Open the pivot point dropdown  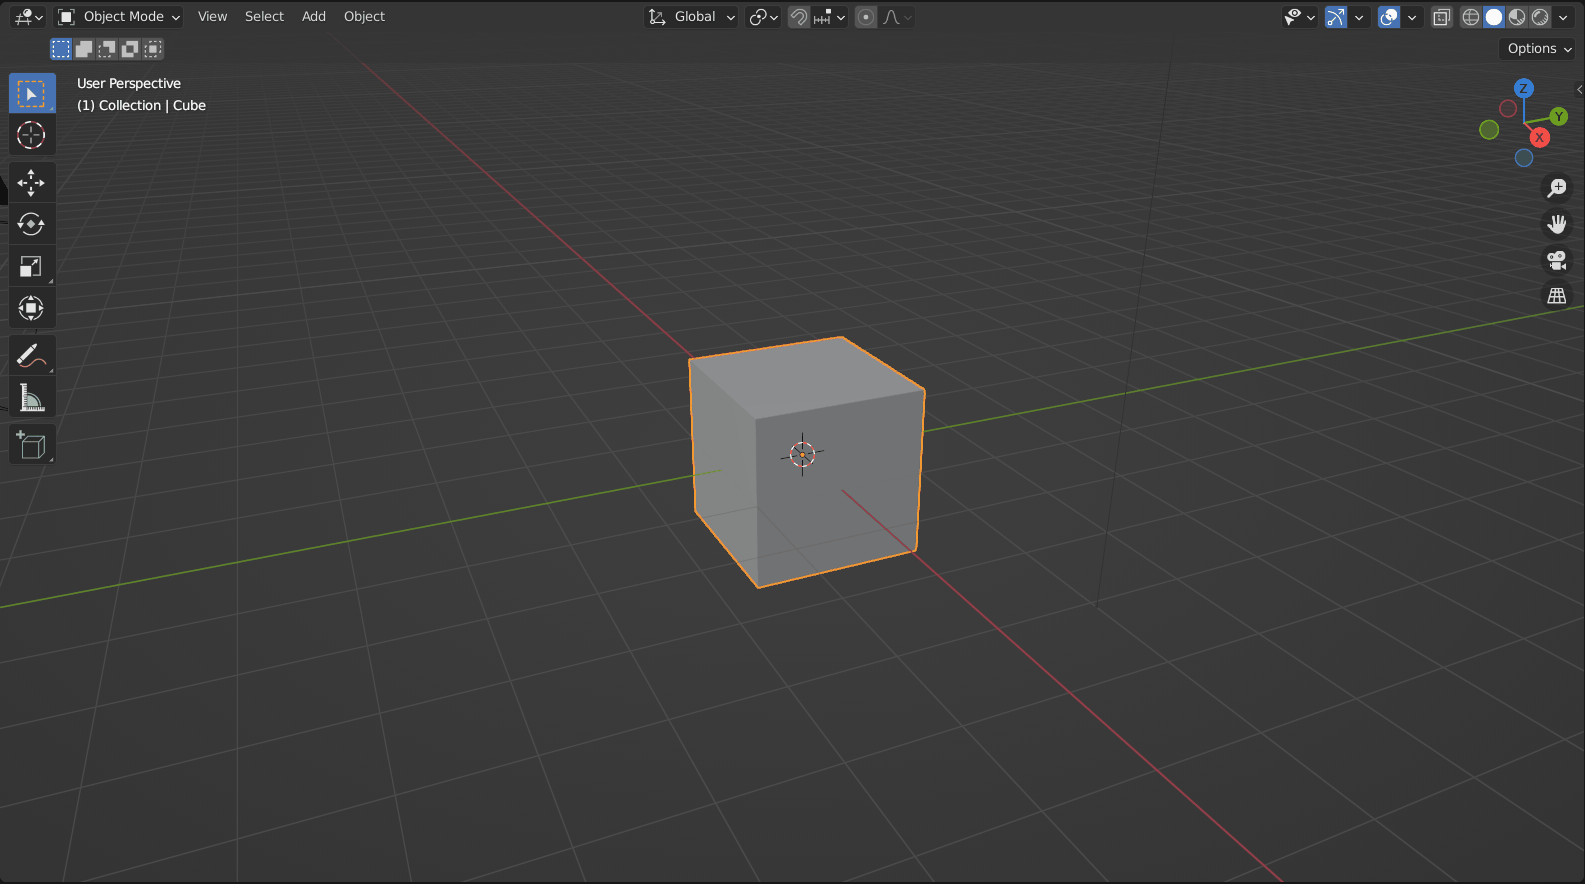(764, 17)
